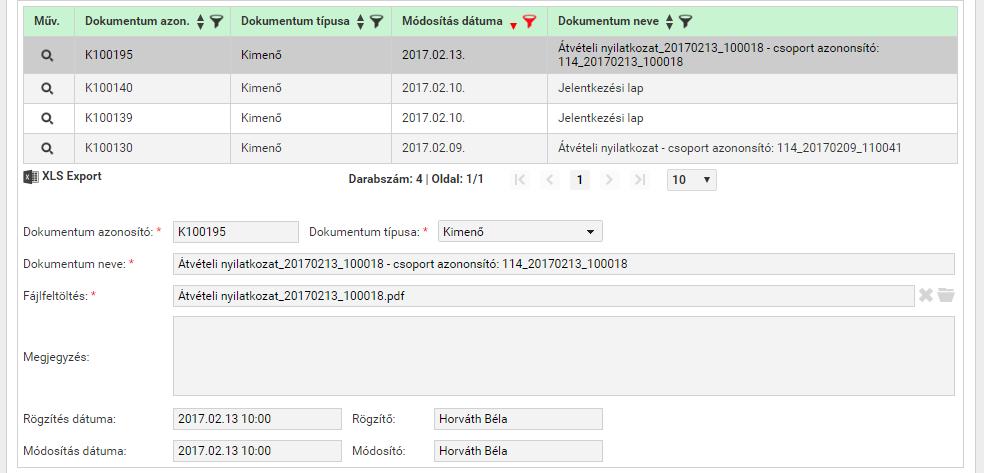This screenshot has width=984, height=473.
Task: Sort by Dokumentum neve column arrows
Action: [670, 22]
